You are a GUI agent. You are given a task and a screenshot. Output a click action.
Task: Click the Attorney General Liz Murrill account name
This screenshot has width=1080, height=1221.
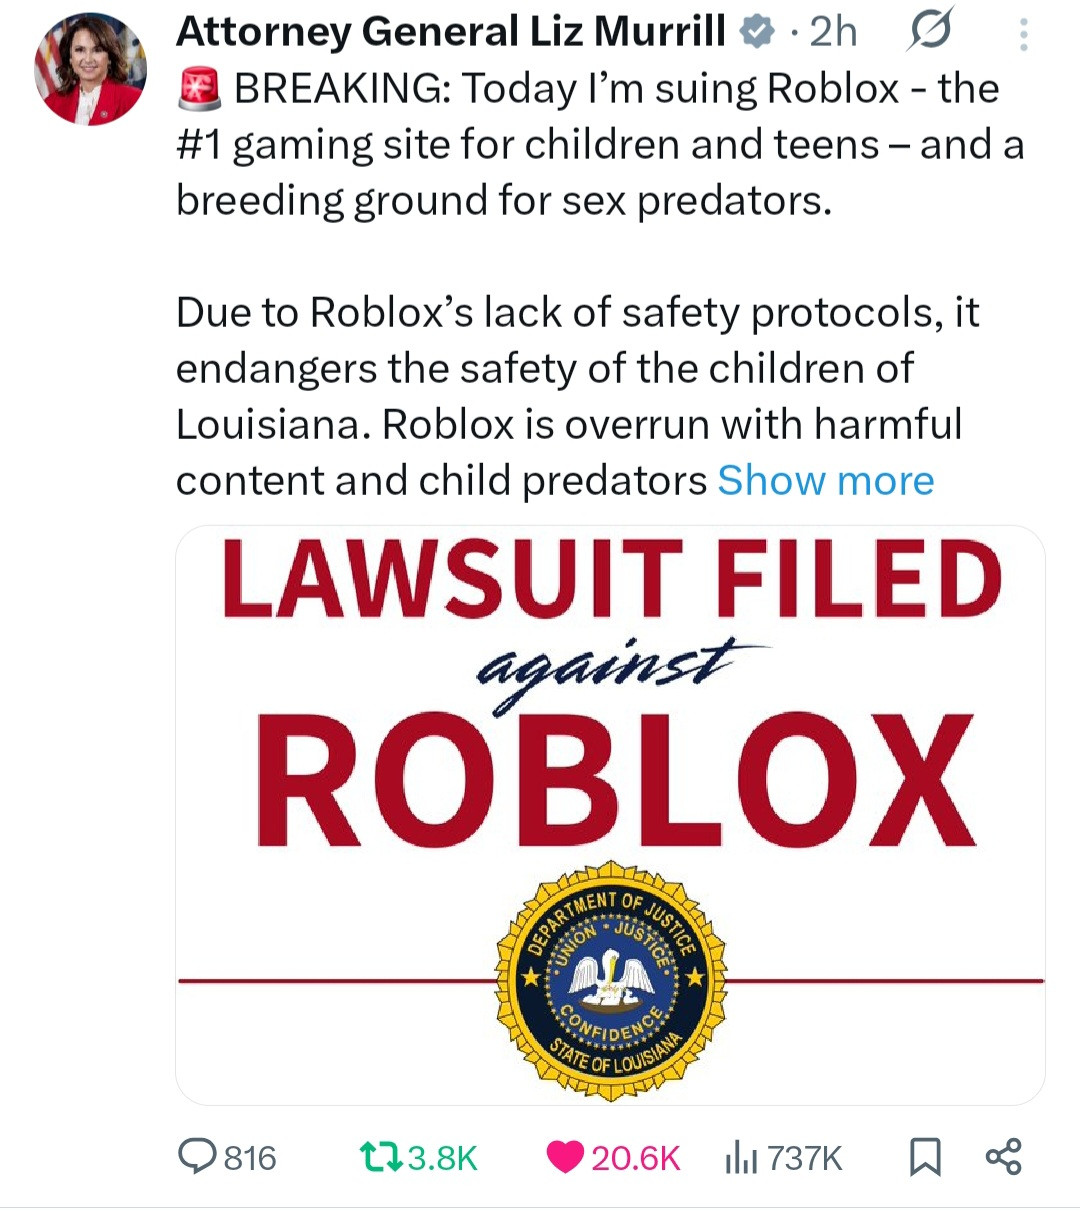pyautogui.click(x=450, y=32)
